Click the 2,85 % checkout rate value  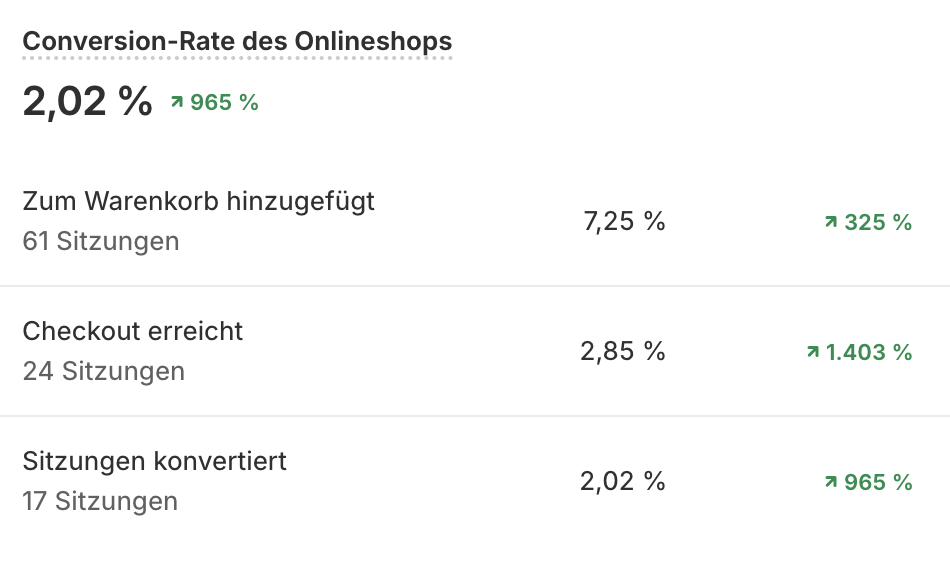click(x=623, y=351)
